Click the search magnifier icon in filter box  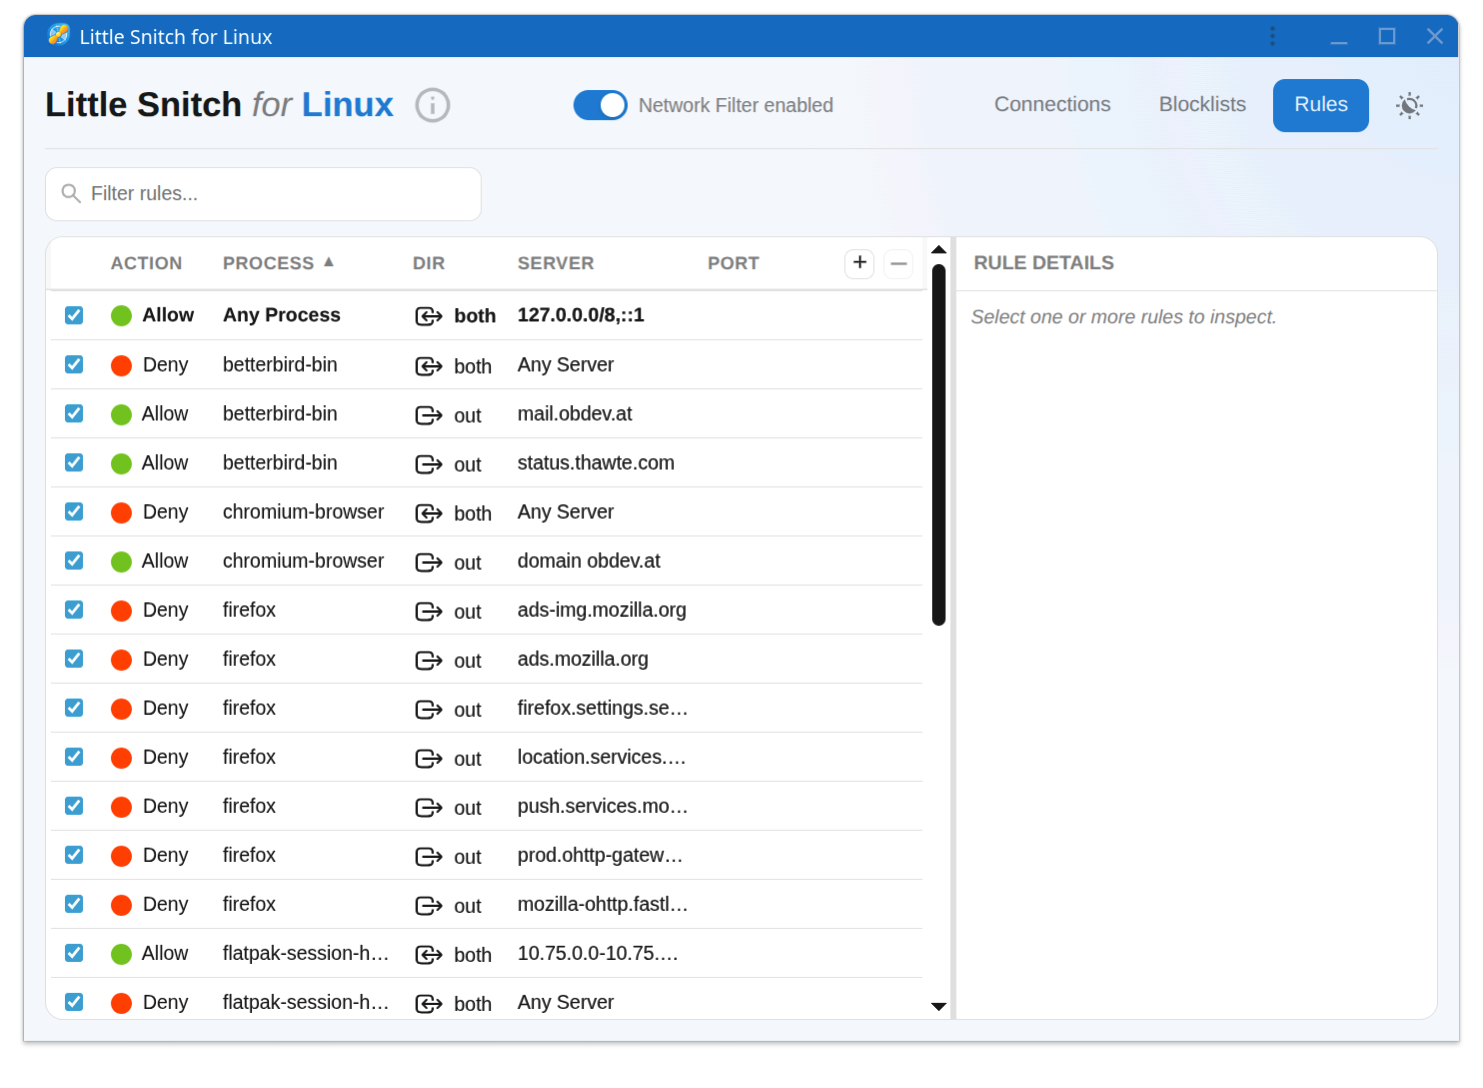click(x=71, y=193)
